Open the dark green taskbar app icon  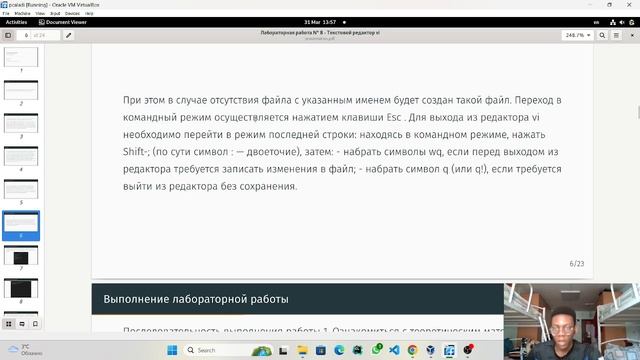coord(358,350)
